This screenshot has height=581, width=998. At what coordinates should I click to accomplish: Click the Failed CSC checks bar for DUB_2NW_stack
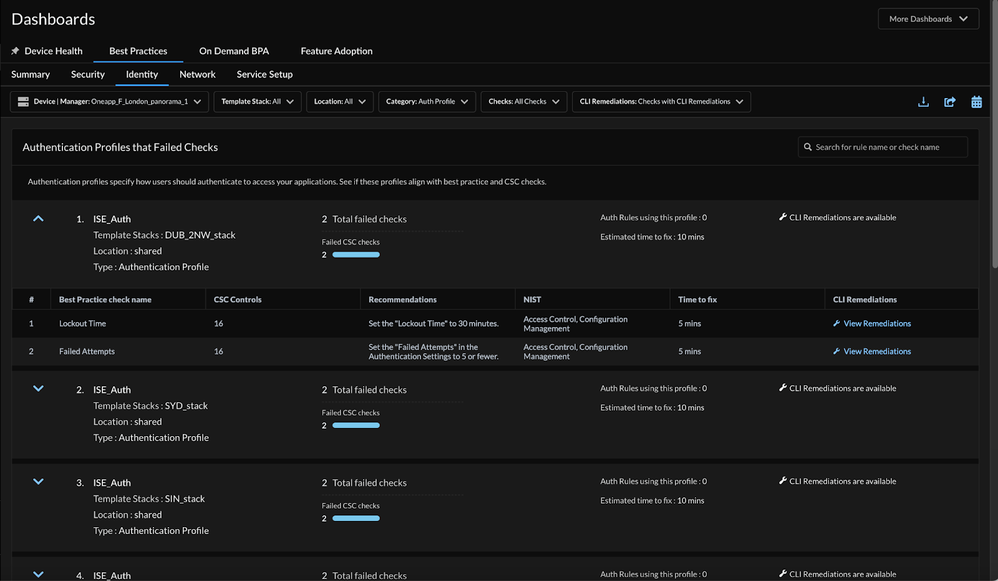point(356,255)
